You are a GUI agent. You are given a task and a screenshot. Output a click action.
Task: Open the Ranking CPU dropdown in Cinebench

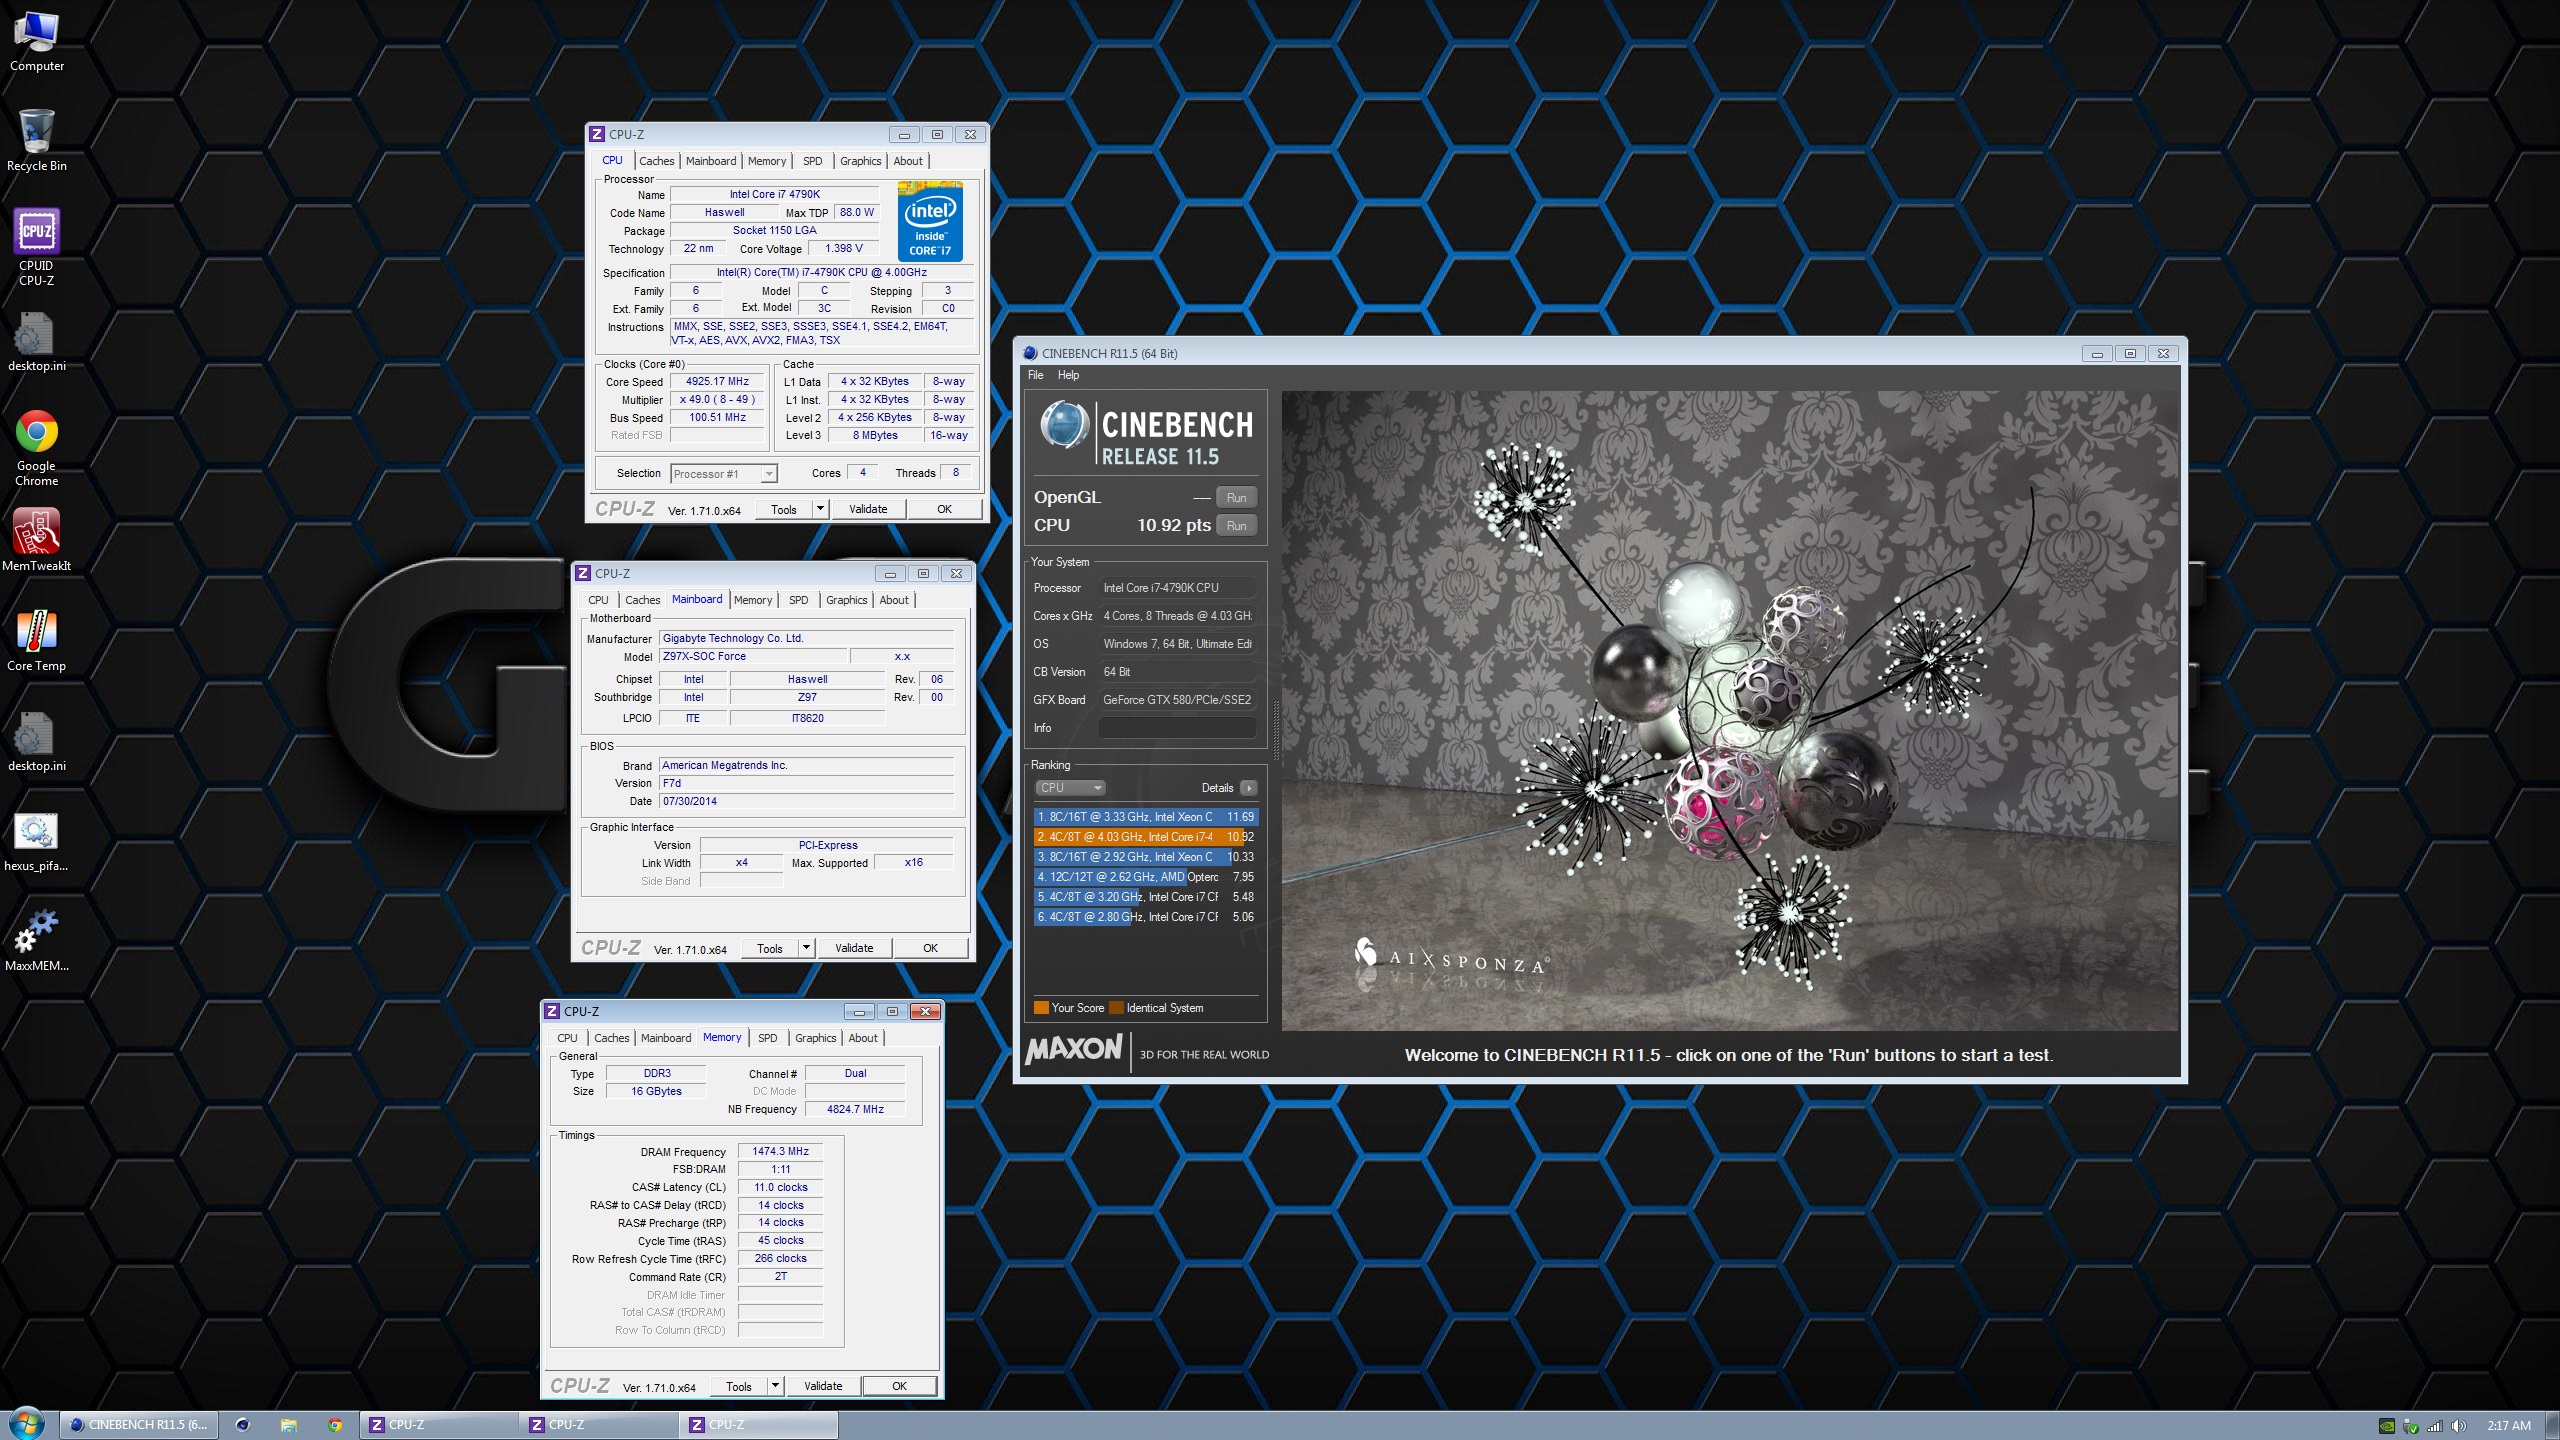click(x=1070, y=788)
